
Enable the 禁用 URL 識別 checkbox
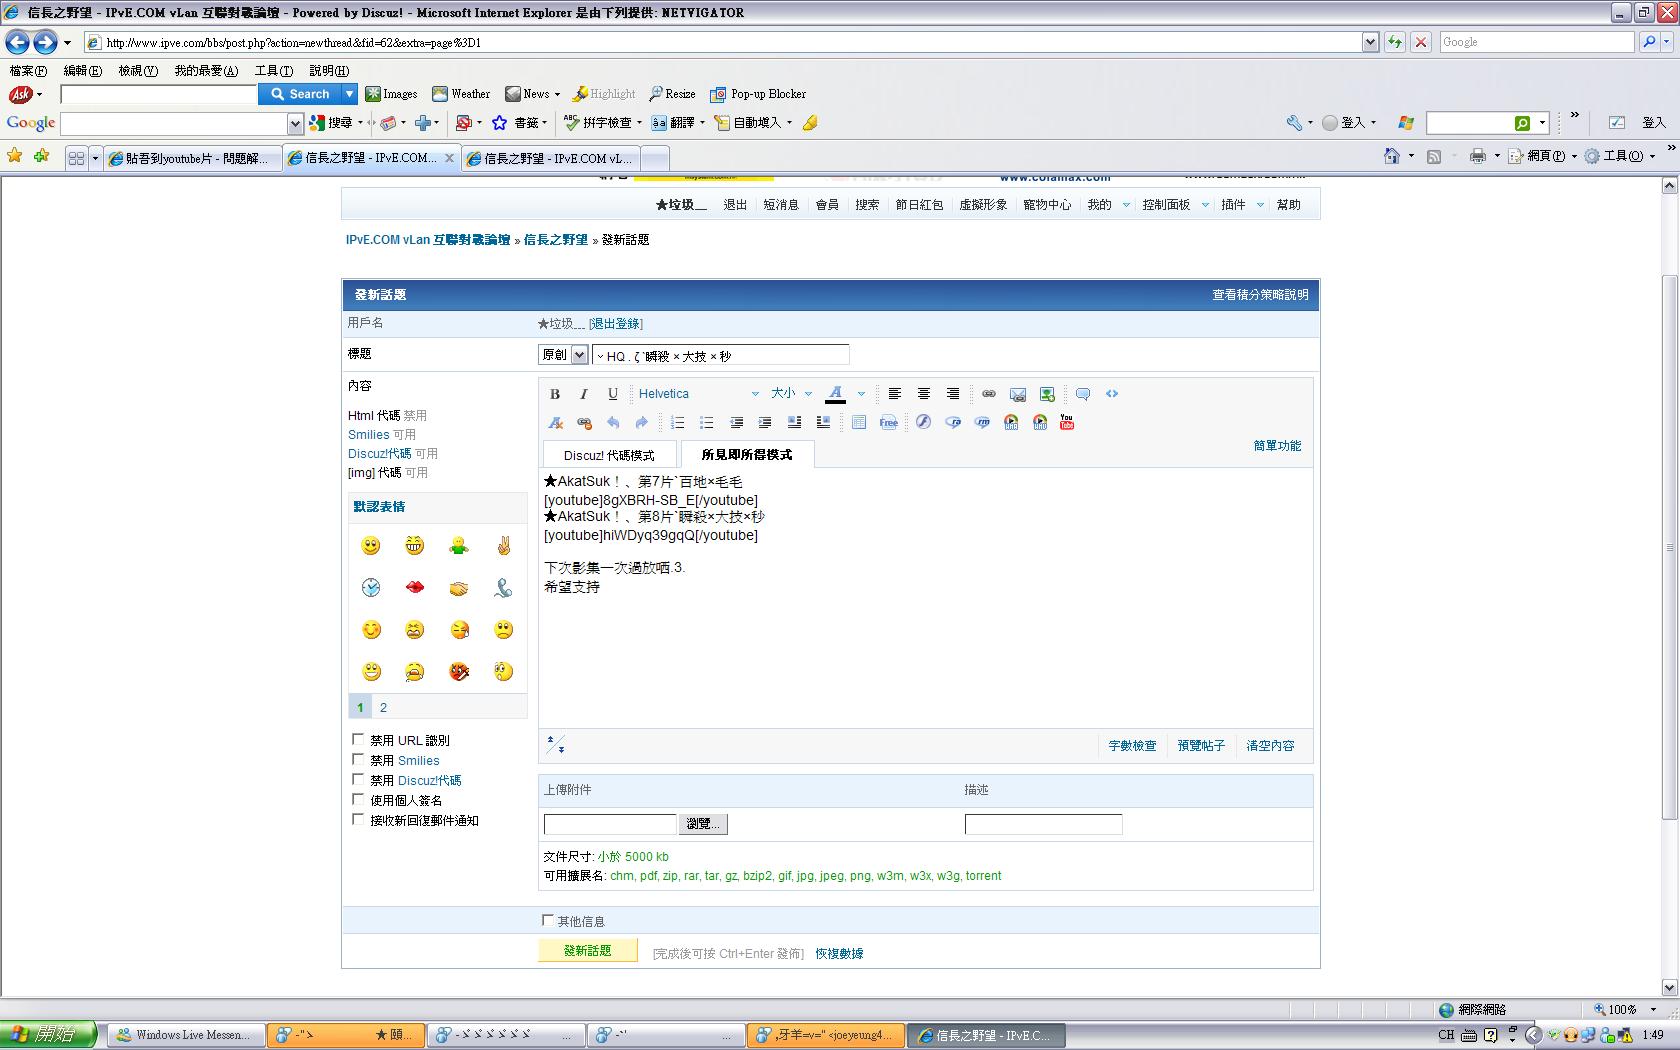358,740
